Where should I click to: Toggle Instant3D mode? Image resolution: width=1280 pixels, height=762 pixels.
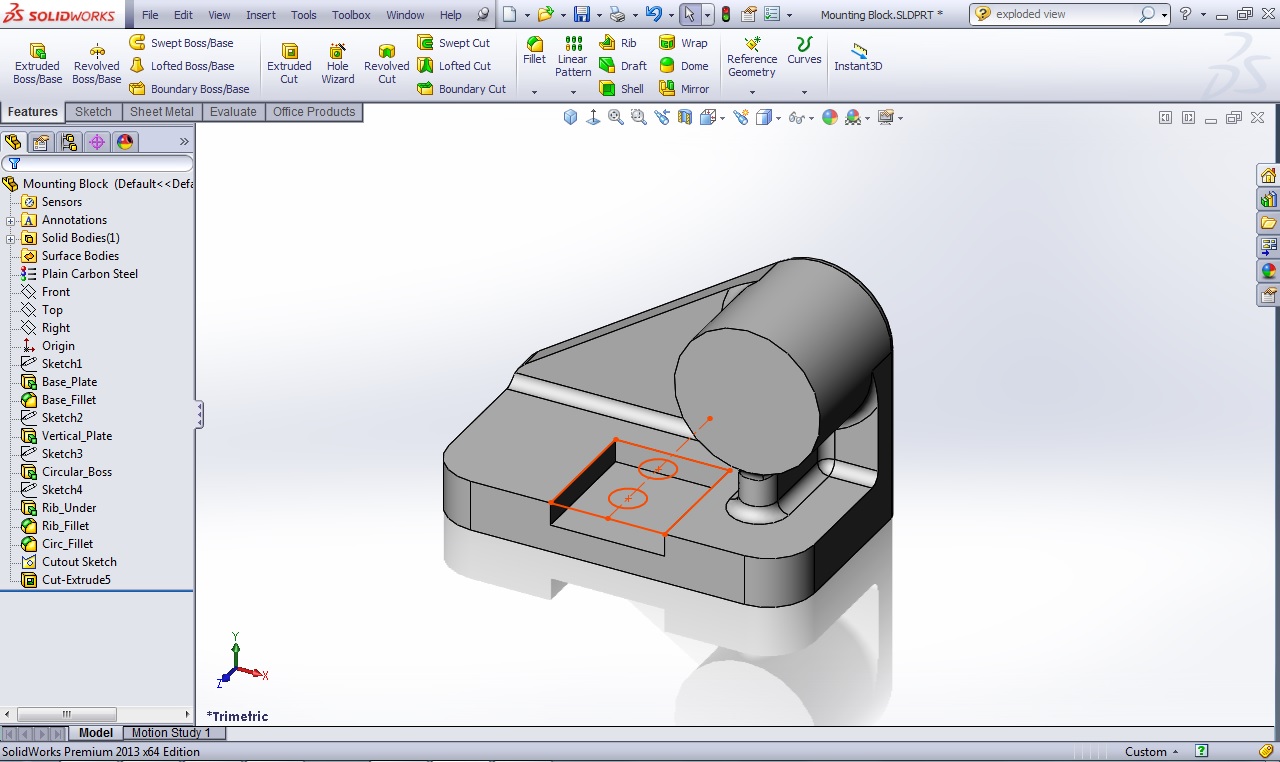click(858, 57)
